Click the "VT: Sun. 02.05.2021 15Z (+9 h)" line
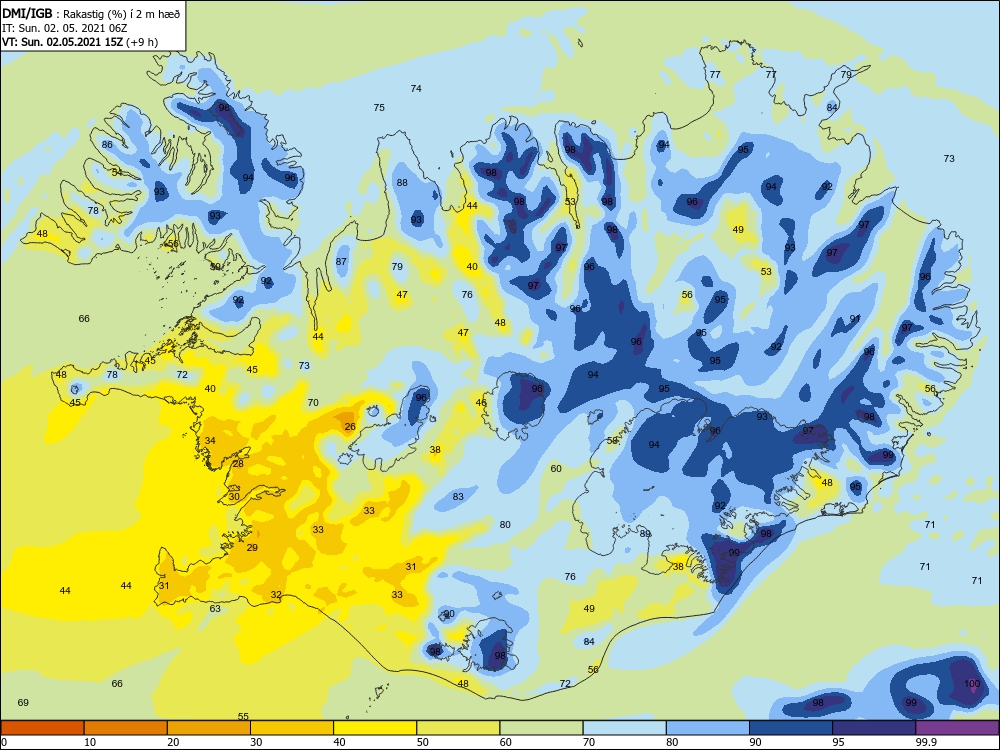 click(80, 42)
